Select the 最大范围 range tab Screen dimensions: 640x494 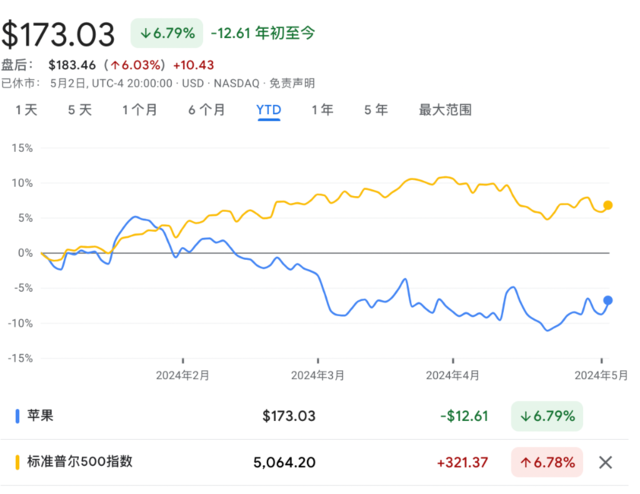click(x=445, y=110)
